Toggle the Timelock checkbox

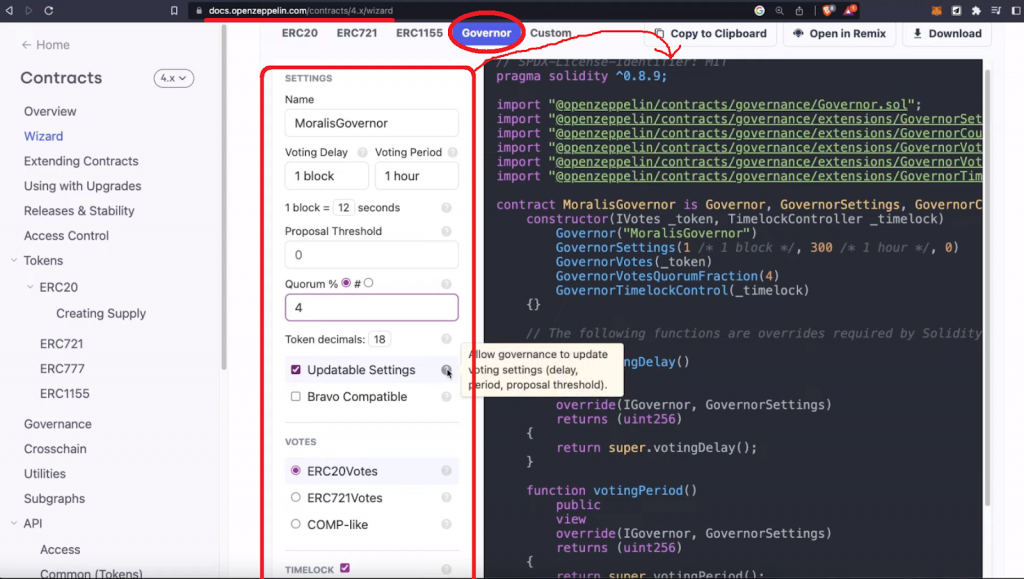pyautogui.click(x=345, y=568)
